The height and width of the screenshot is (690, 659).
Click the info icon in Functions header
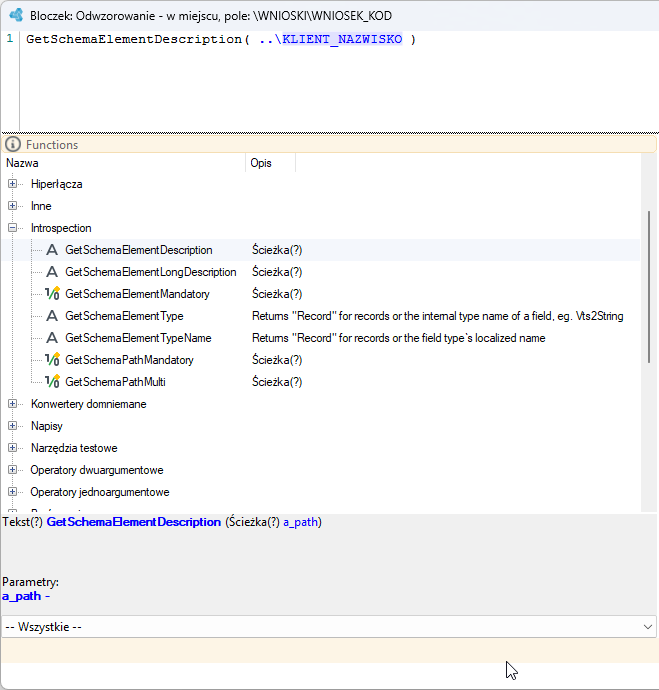[13, 144]
